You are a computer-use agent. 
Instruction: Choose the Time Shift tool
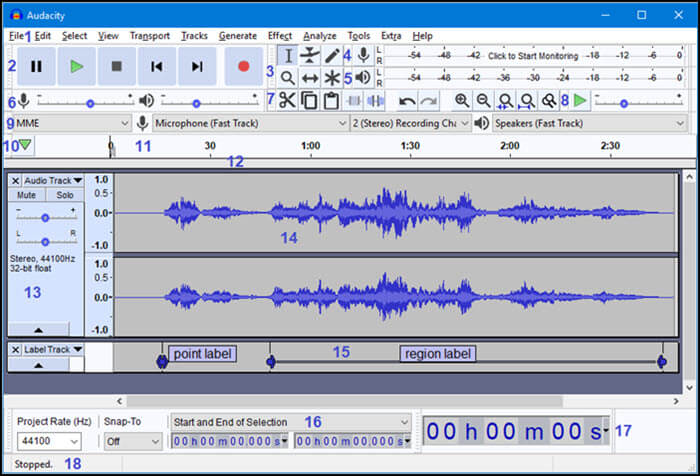click(x=310, y=77)
